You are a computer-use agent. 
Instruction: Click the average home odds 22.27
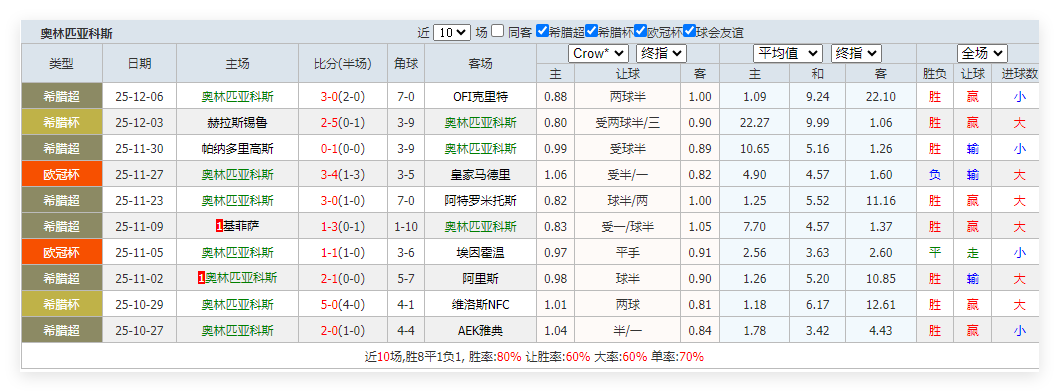754,123
